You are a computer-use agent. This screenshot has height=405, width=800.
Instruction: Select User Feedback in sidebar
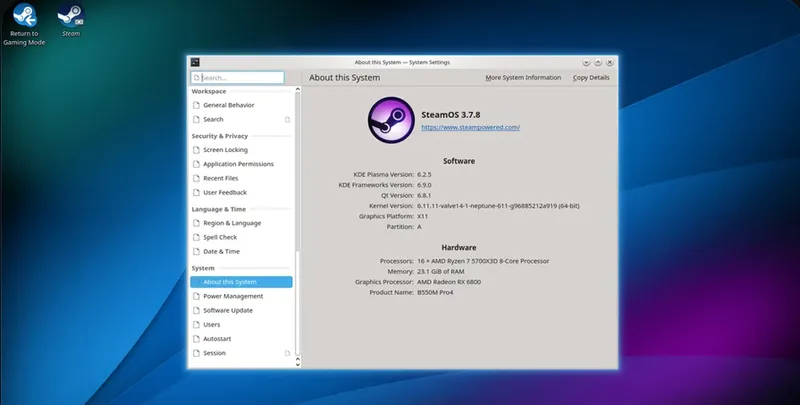[241, 193]
